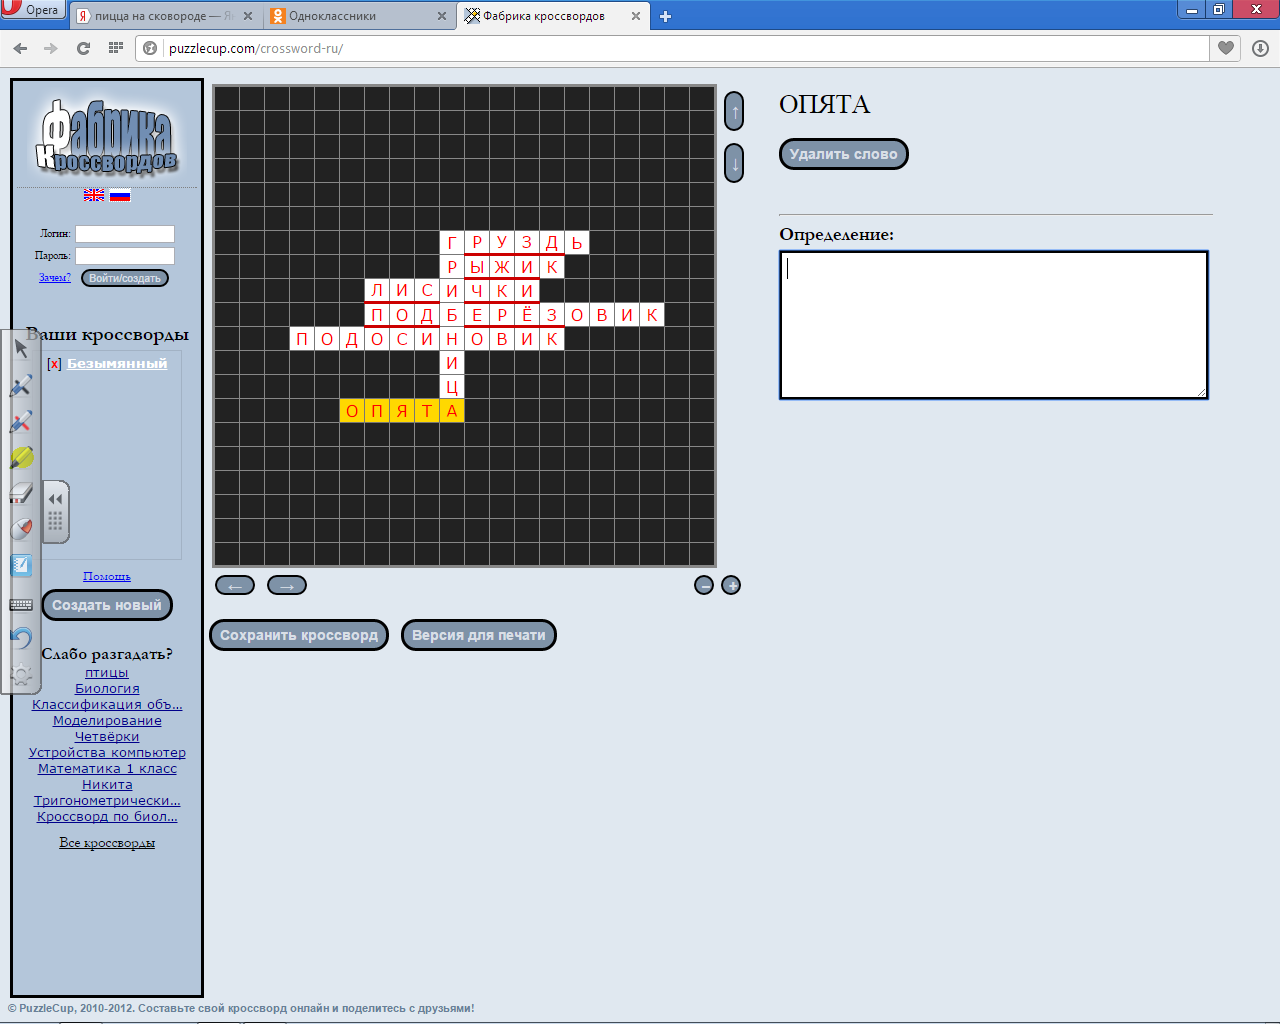
Task: Select the arrow cursor tool in floating toolbar
Action: [21, 348]
